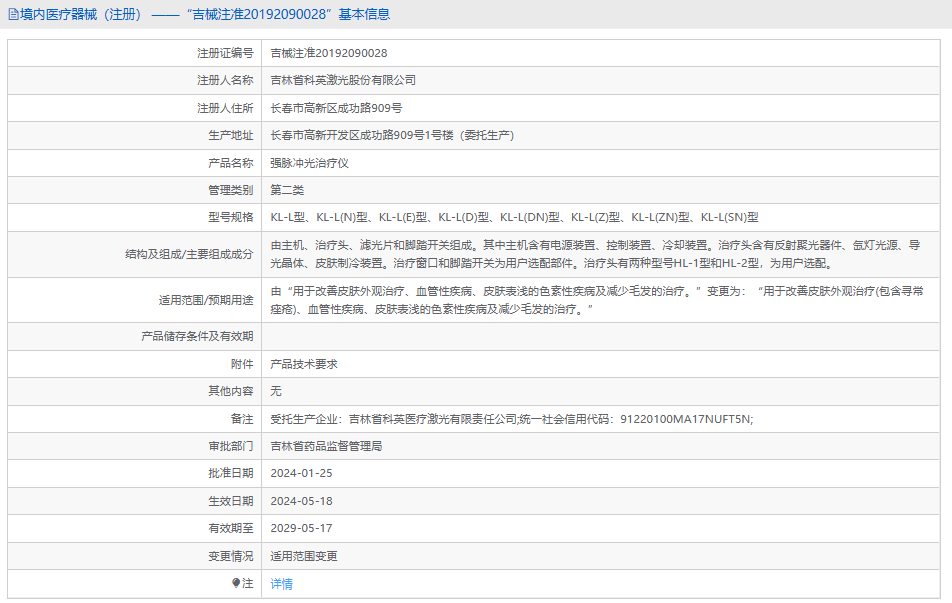Click the 产品储存条件及有效期 label
Image resolution: width=952 pixels, height=603 pixels.
point(197,336)
